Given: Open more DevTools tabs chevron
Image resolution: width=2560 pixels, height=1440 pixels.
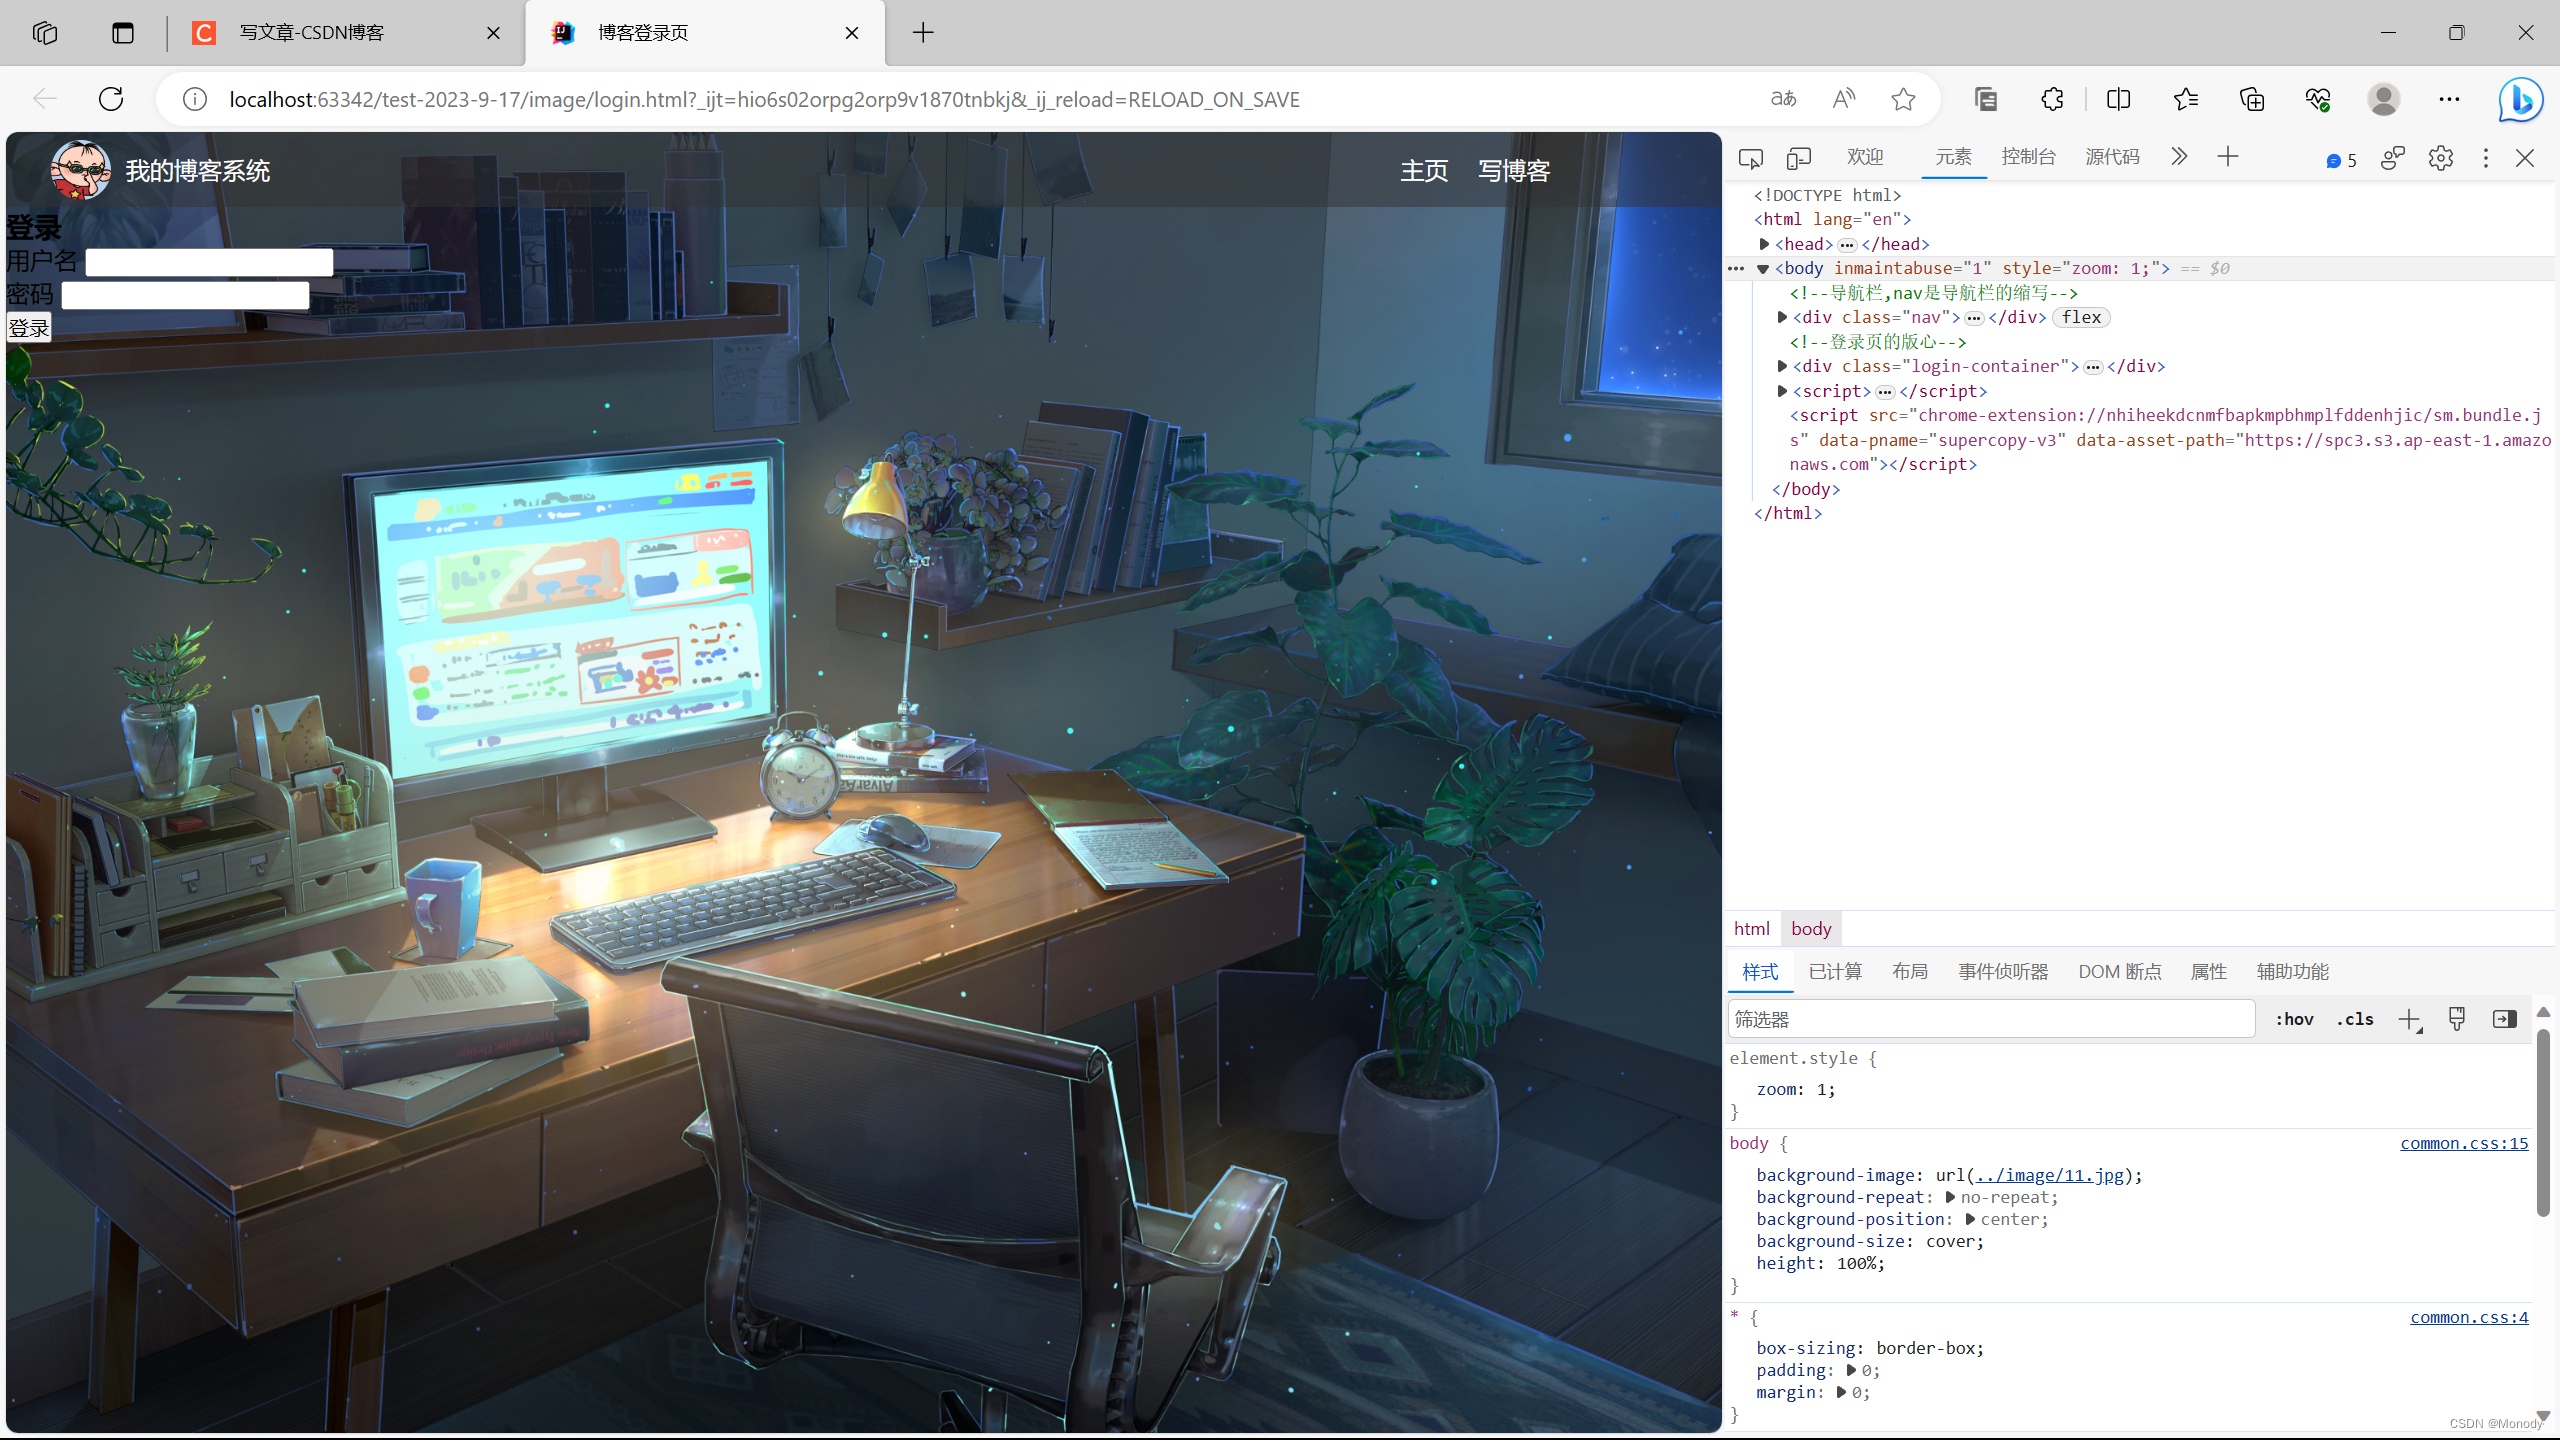Looking at the screenshot, I should [2179, 157].
